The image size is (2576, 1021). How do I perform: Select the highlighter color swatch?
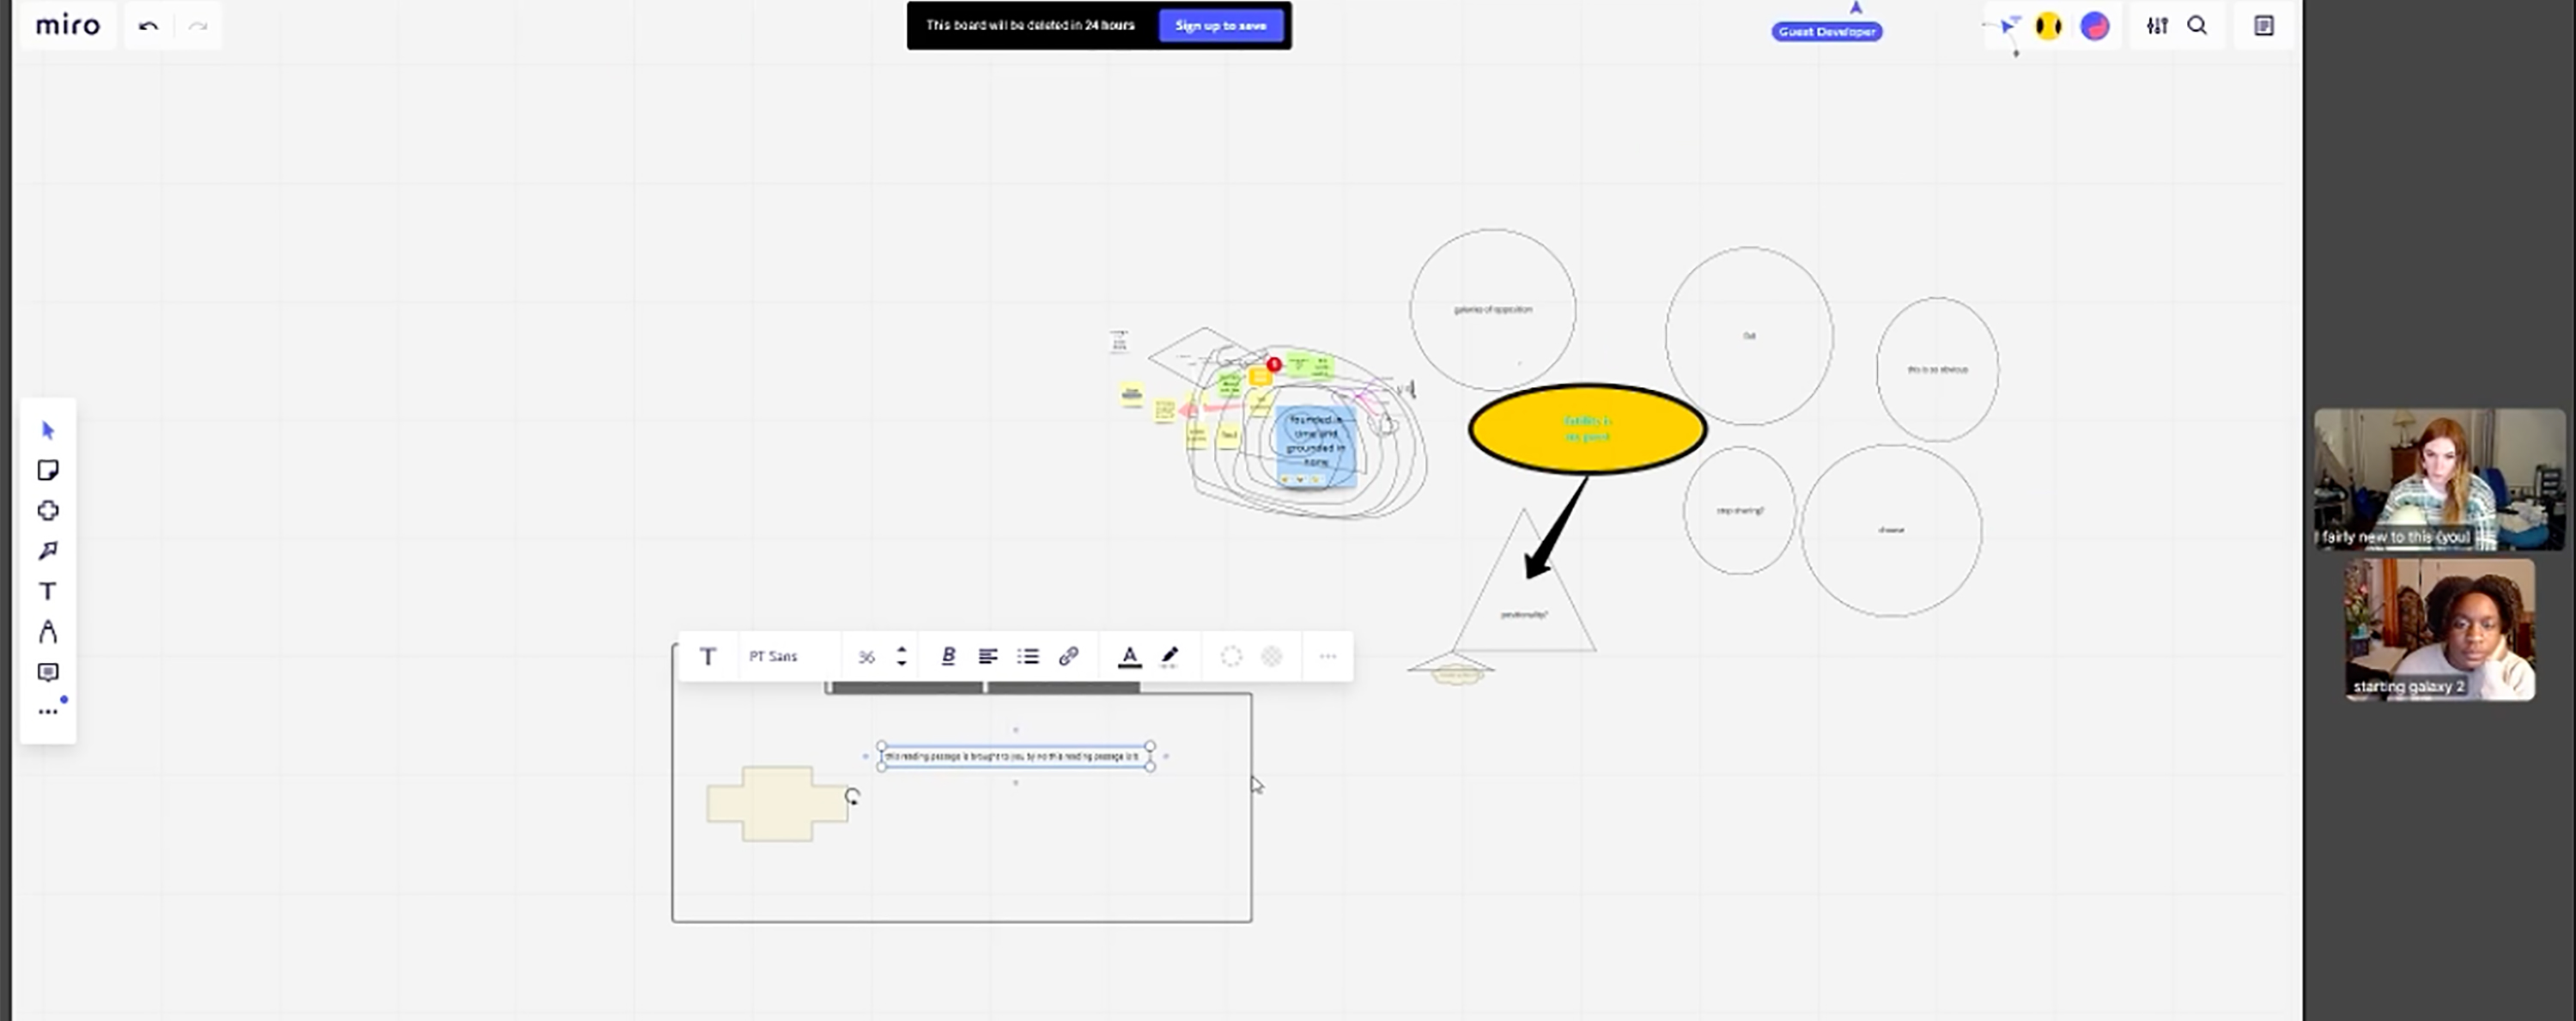tap(1170, 657)
